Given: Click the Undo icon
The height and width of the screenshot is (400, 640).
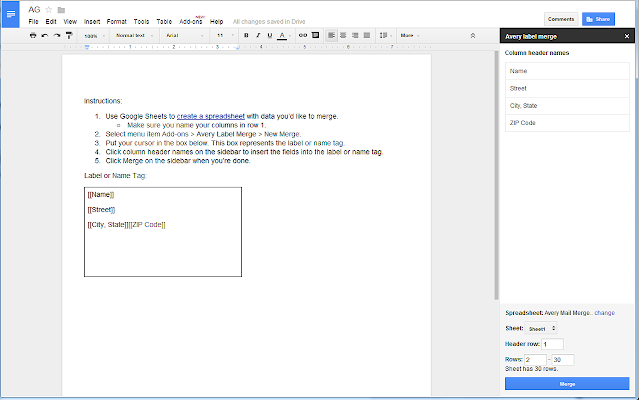Looking at the screenshot, I should pyautogui.click(x=45, y=36).
